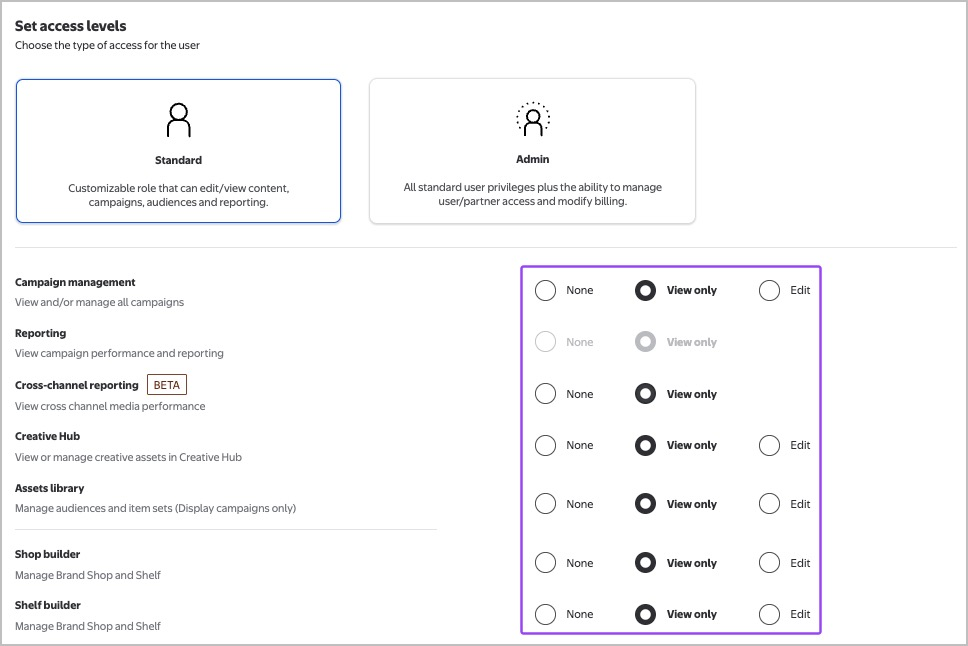The image size is (968, 646).
Task: Select None for Shelf builder
Action: coord(545,615)
